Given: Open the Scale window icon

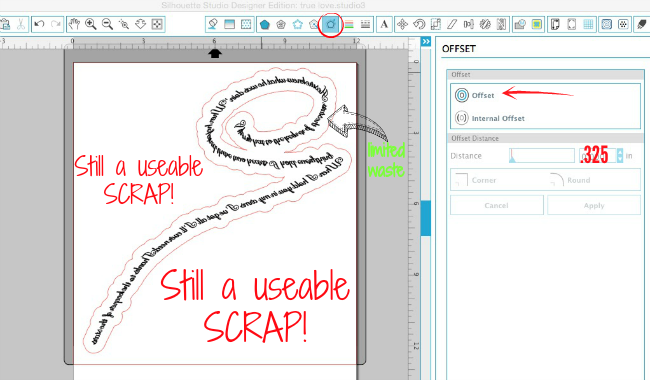Looking at the screenshot, I should 435,24.
